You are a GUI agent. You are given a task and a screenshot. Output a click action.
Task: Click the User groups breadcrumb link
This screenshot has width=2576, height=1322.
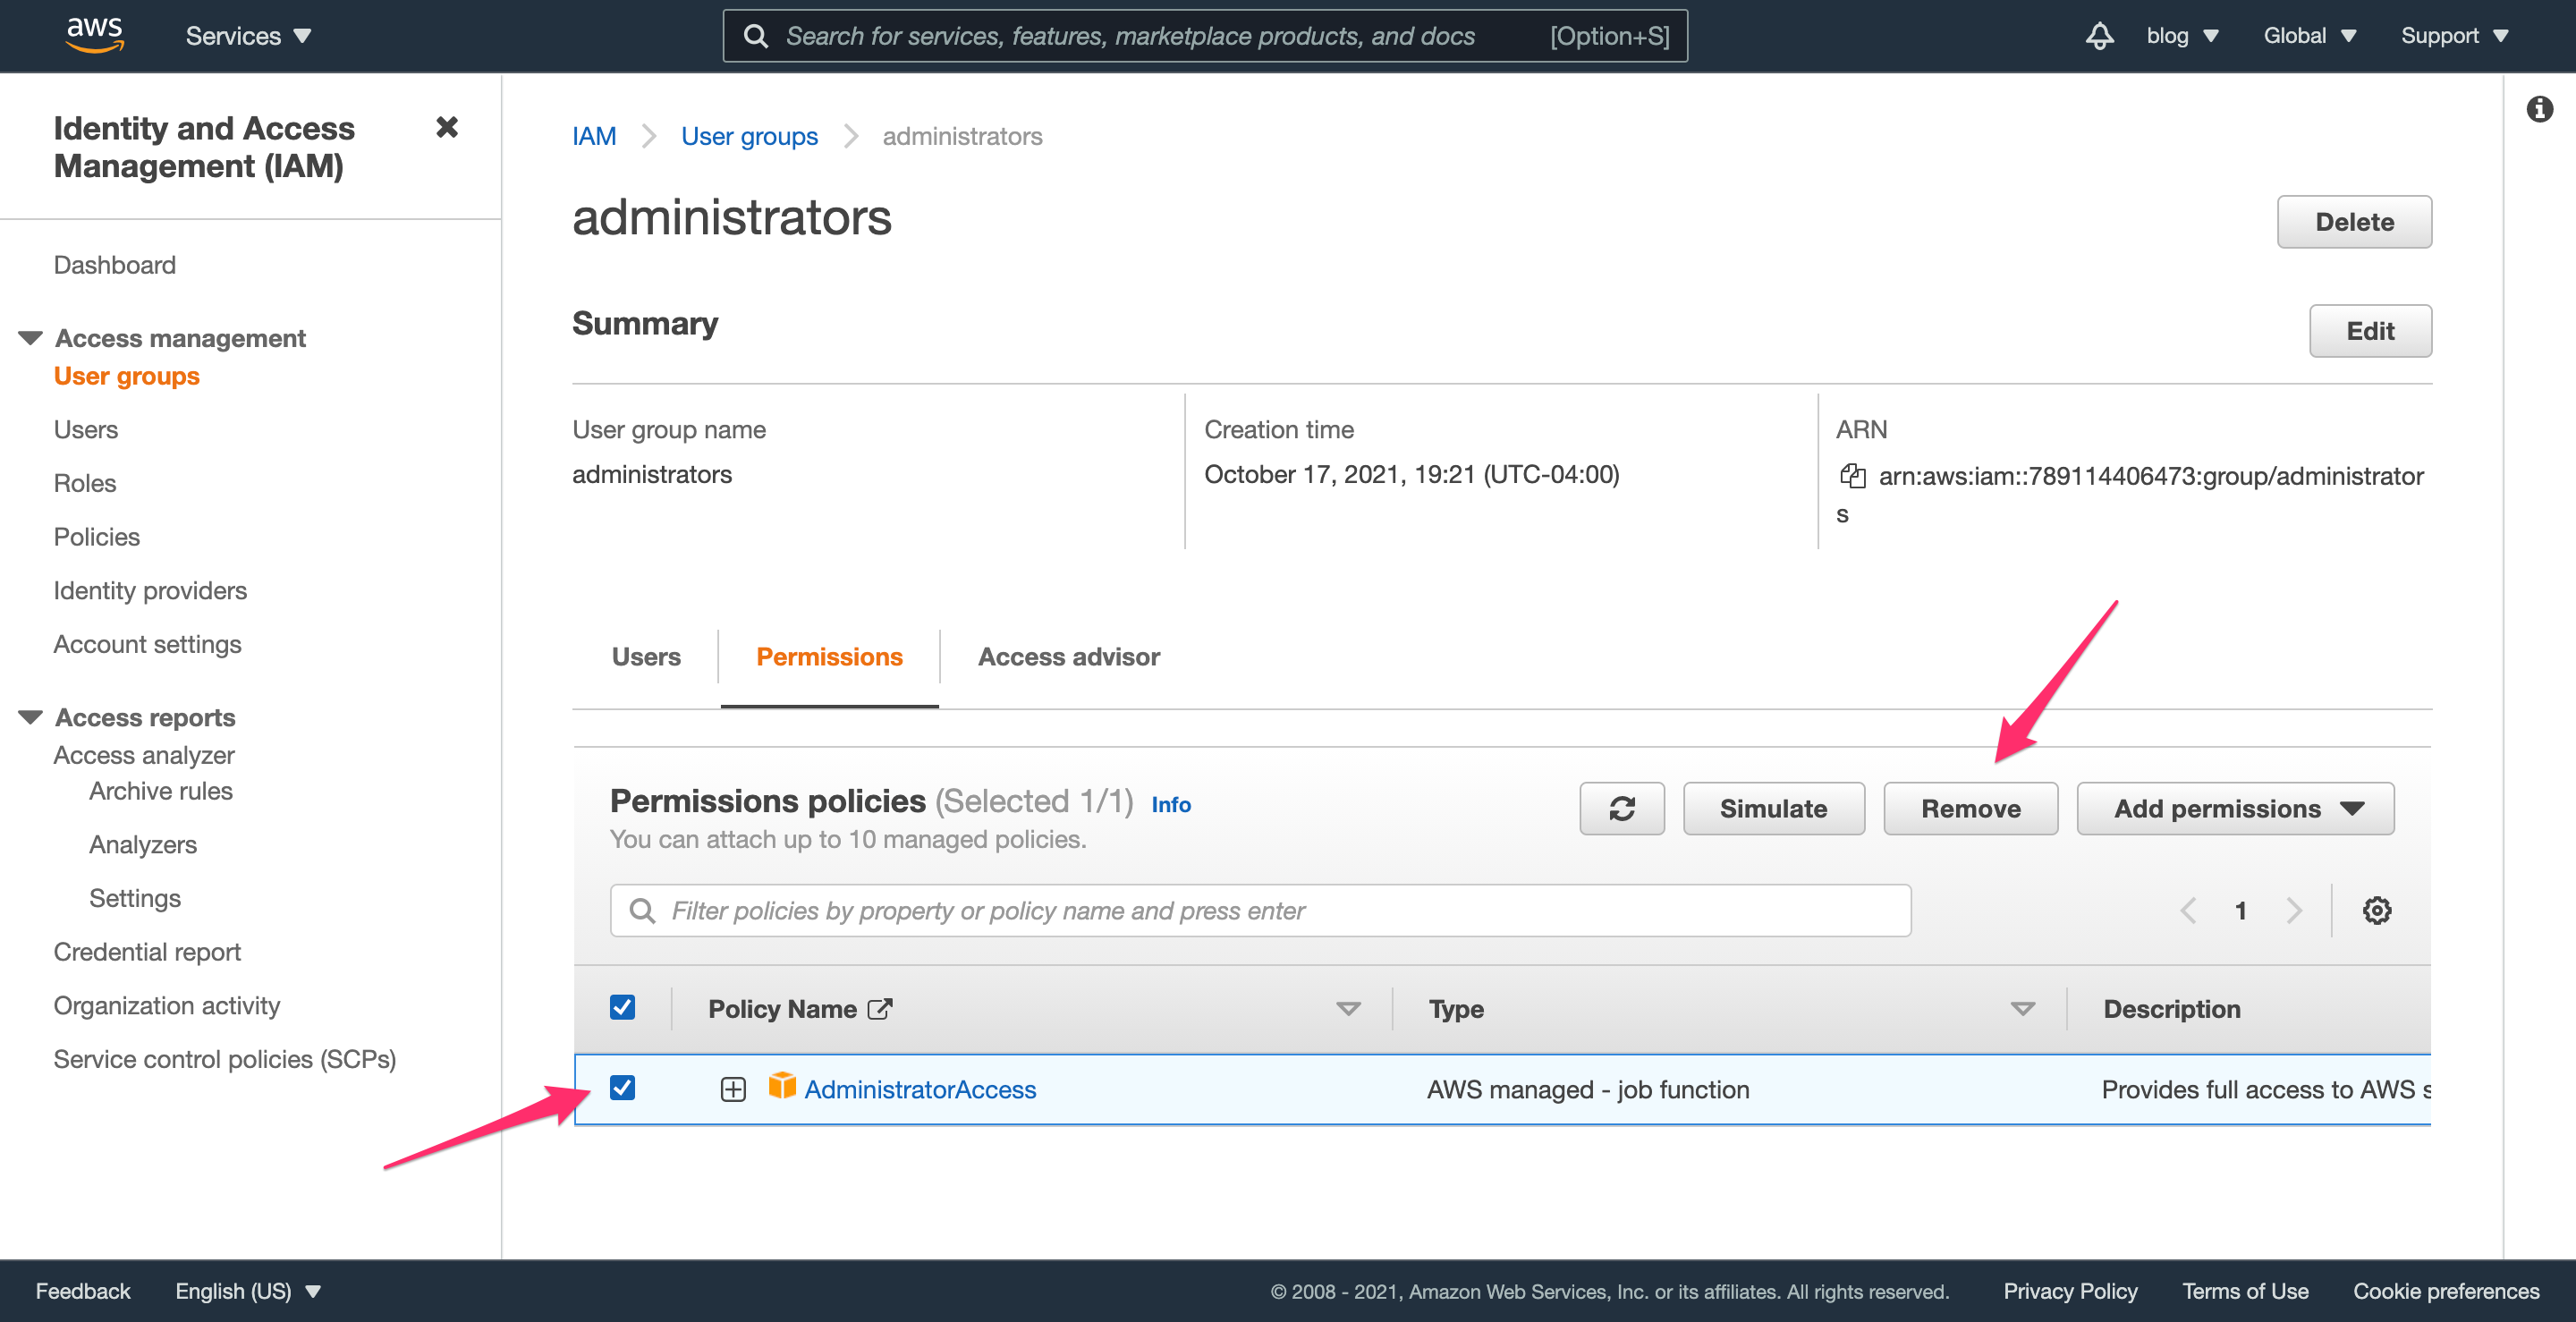click(x=749, y=136)
